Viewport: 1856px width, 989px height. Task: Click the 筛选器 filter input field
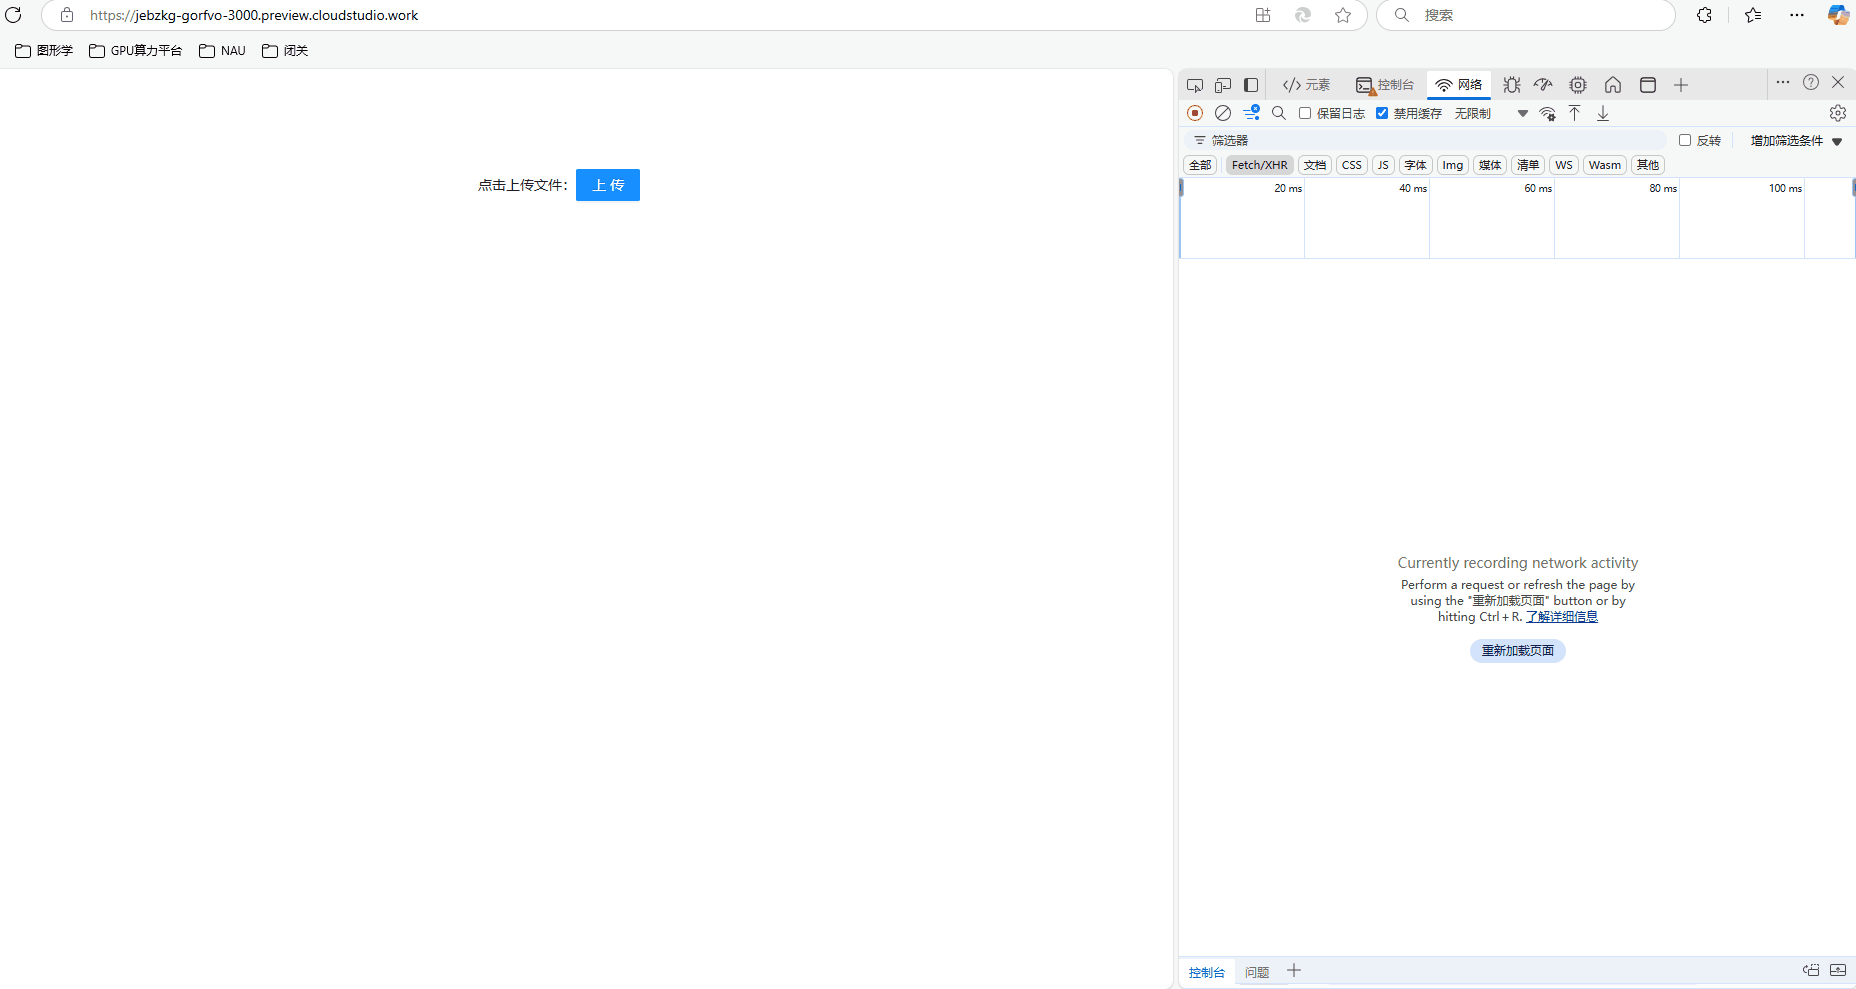coord(1425,141)
